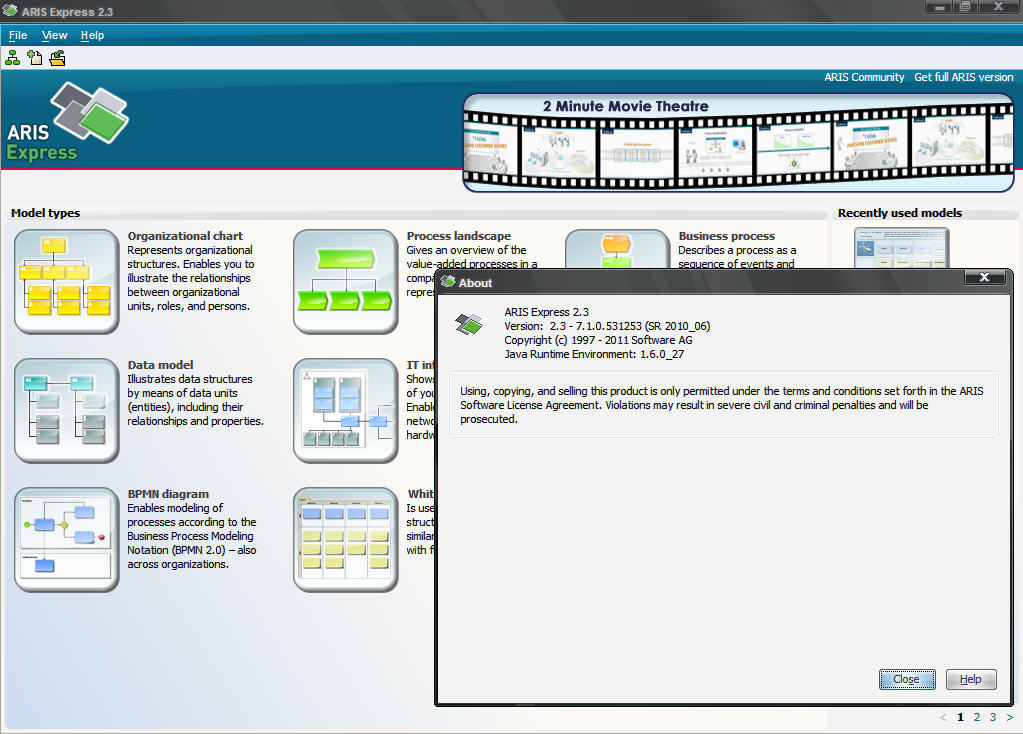The height and width of the screenshot is (734, 1023).
Task: Click the ARIS Express 2.3 line in About dialog
Action: [547, 312]
